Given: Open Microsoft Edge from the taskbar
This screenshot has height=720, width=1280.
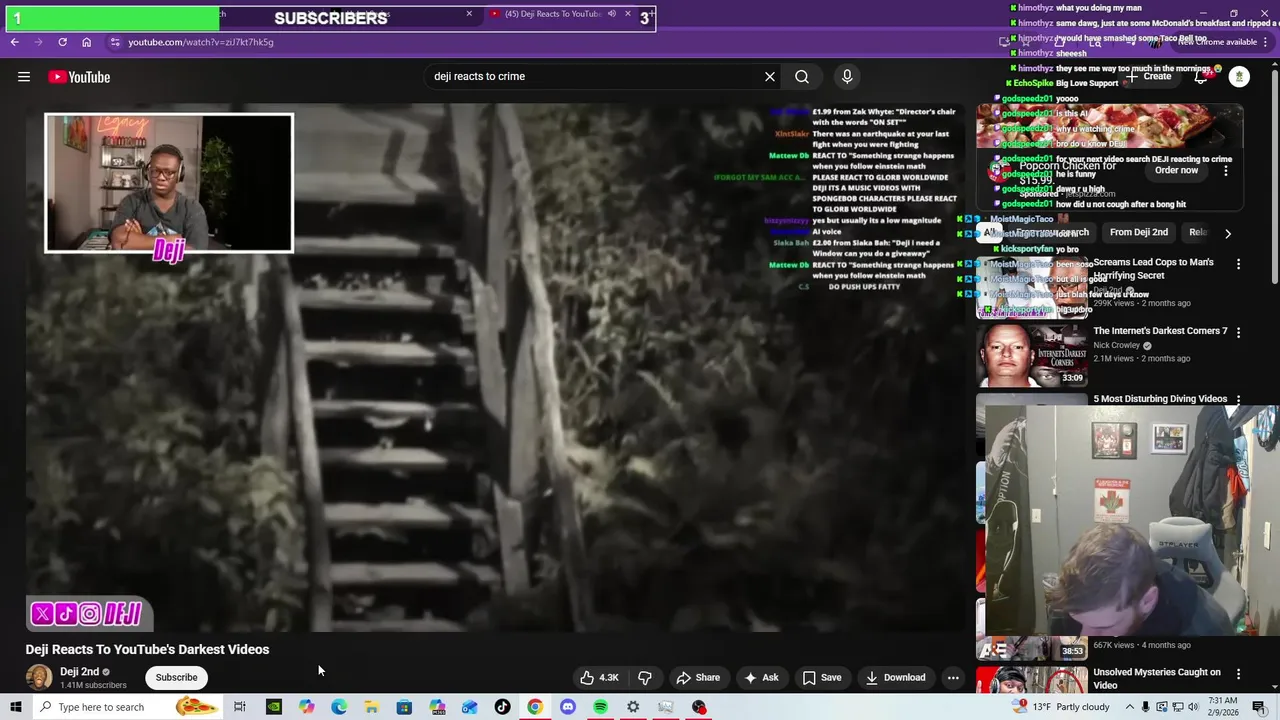Looking at the screenshot, I should 339,707.
